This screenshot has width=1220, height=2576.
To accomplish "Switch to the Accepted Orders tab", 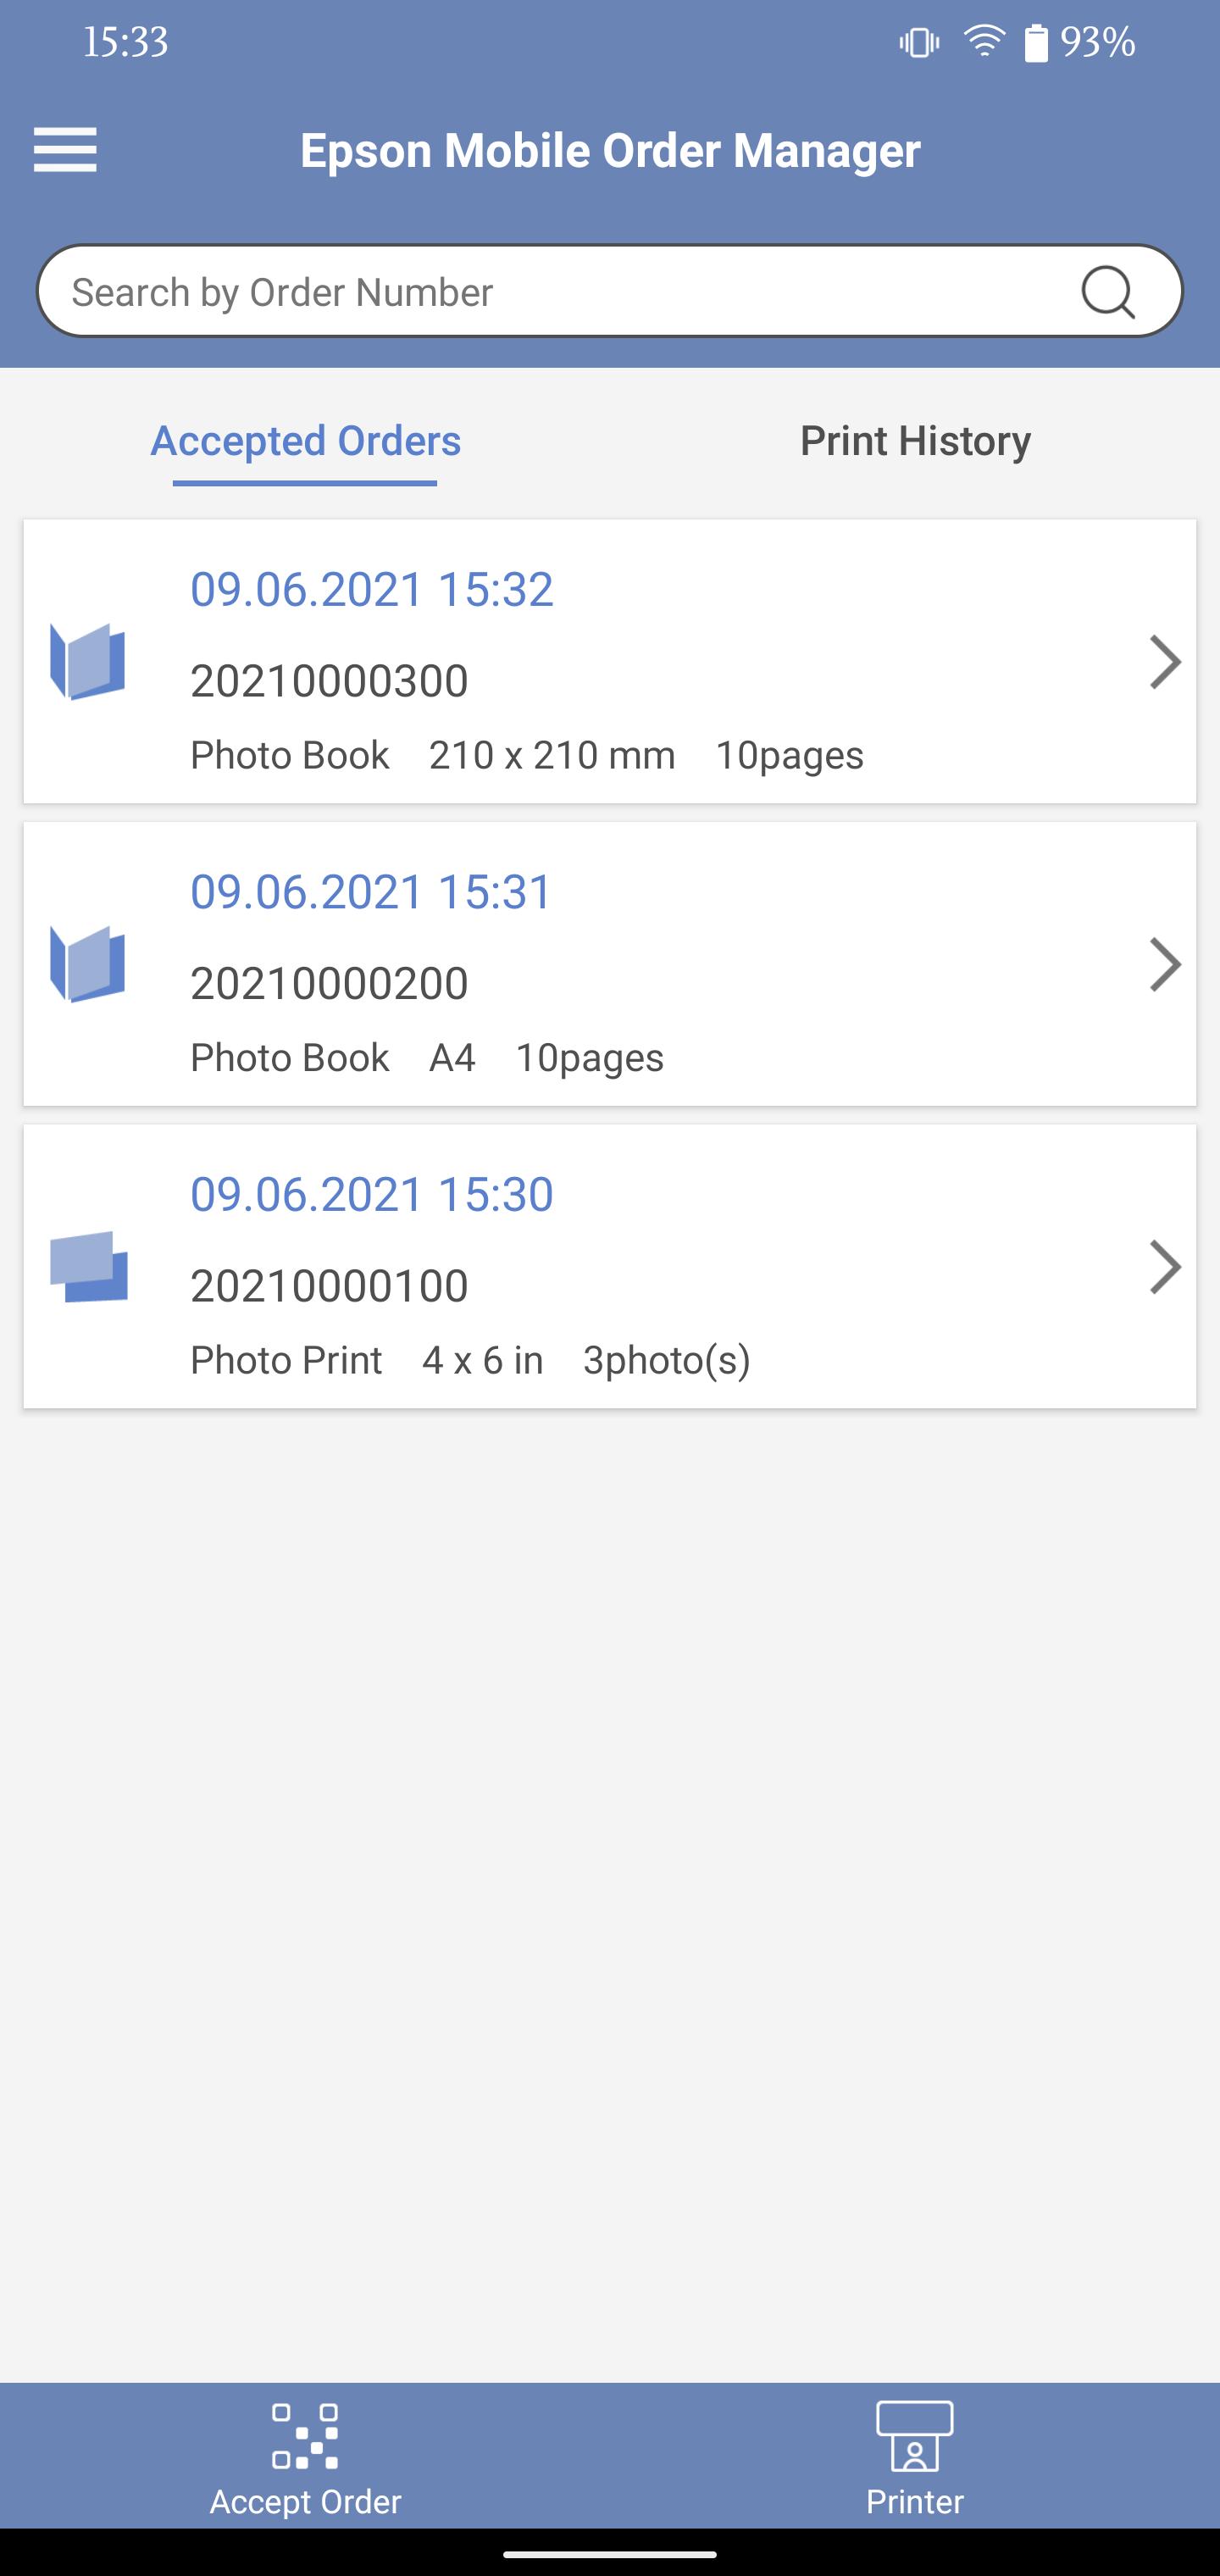I will click(305, 441).
